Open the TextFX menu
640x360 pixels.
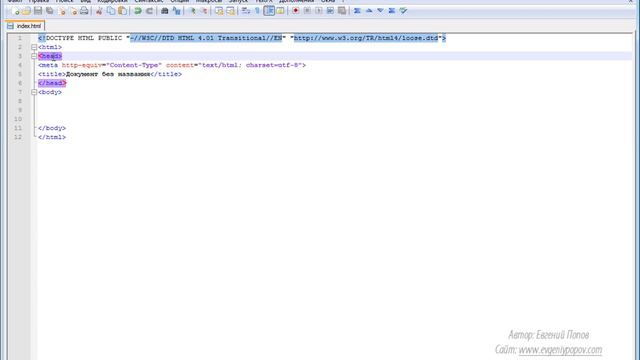tap(264, 1)
